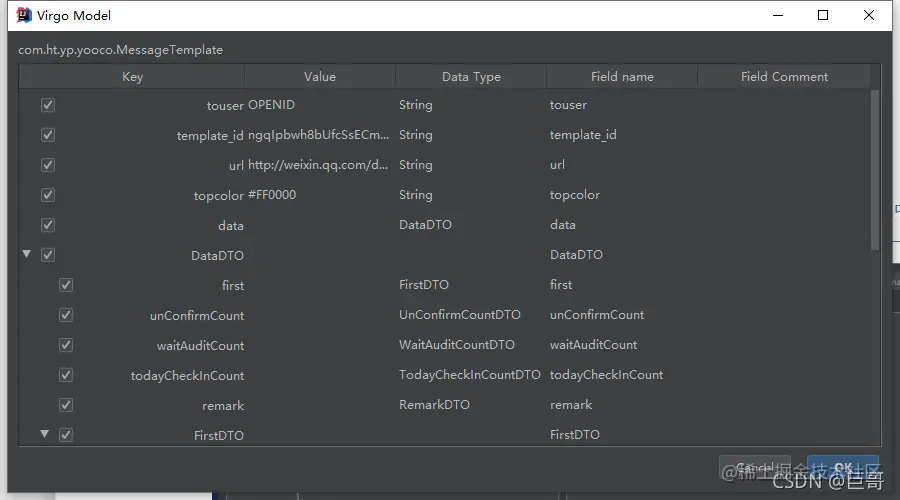The image size is (900, 500).
Task: Close the Virgo Model dialog
Action: 868,15
